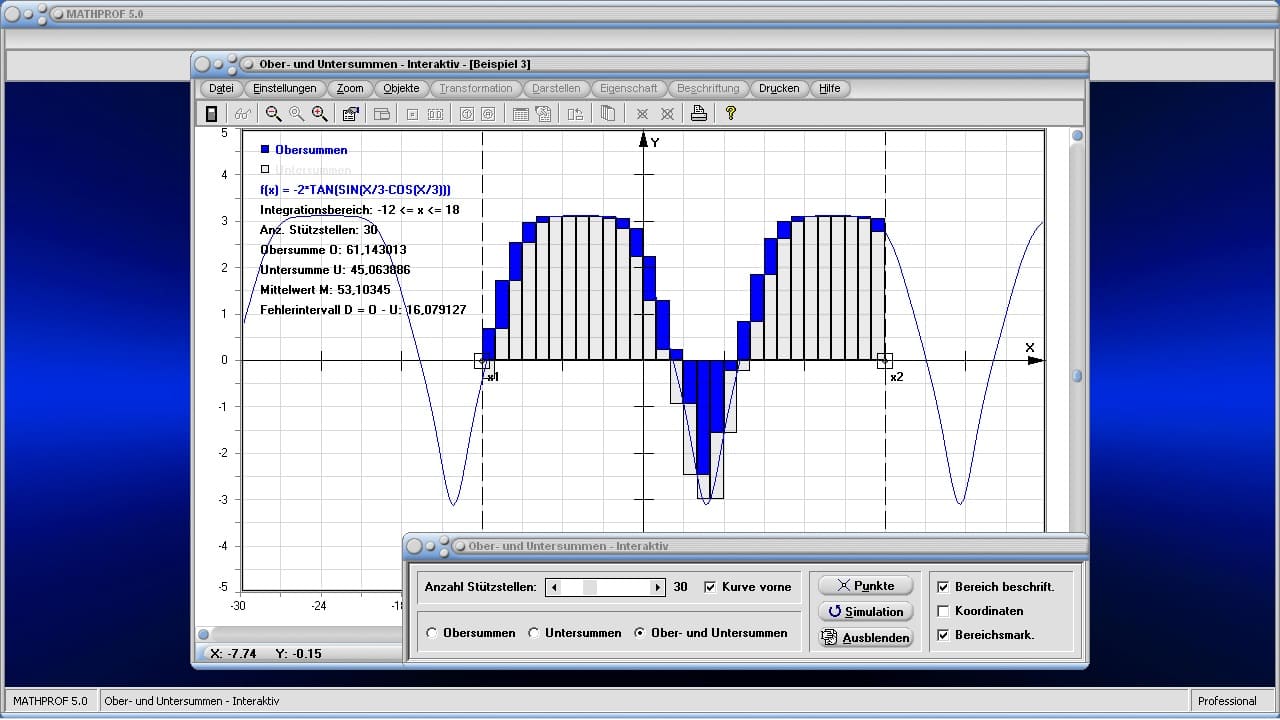Click the table export icon next to grid
The height and width of the screenshot is (720, 1280).
pos(543,114)
